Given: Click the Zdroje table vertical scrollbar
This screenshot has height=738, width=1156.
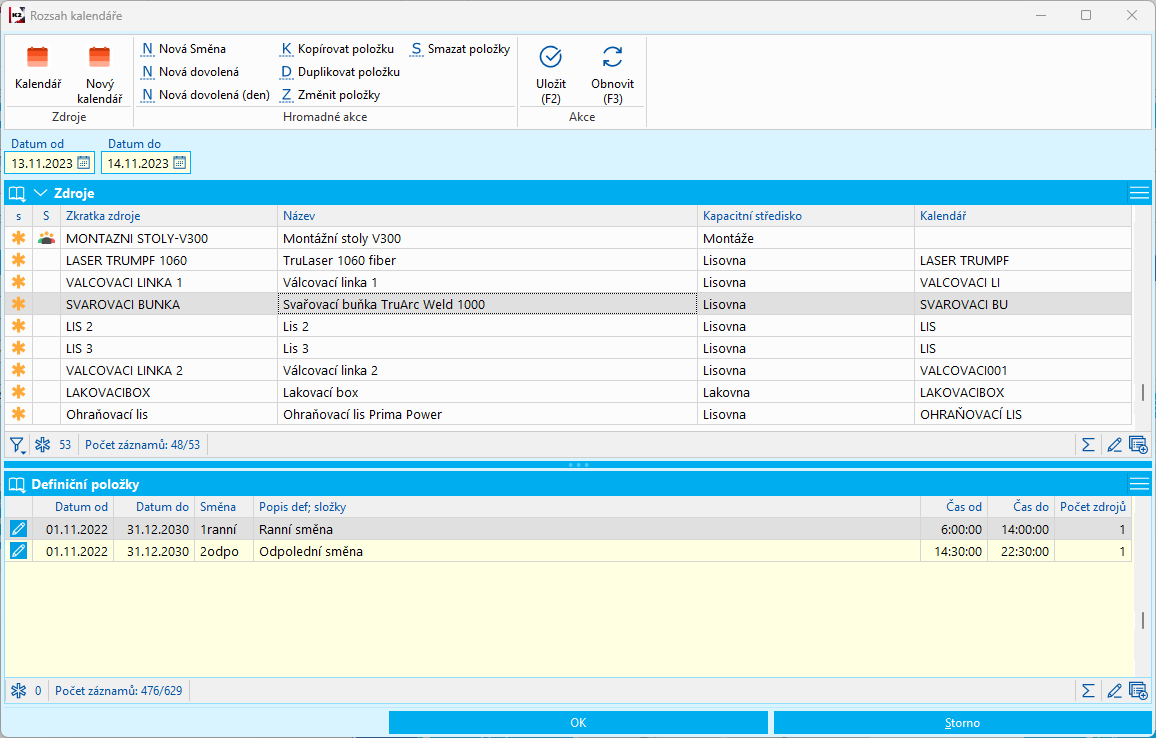Looking at the screenshot, I should 1143,392.
